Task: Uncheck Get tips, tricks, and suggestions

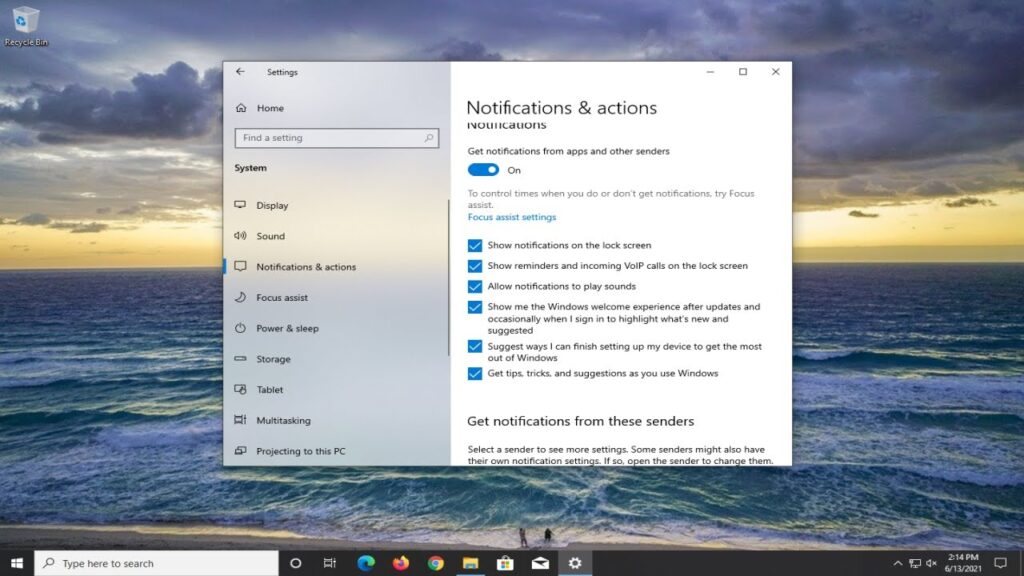Action: tap(475, 374)
